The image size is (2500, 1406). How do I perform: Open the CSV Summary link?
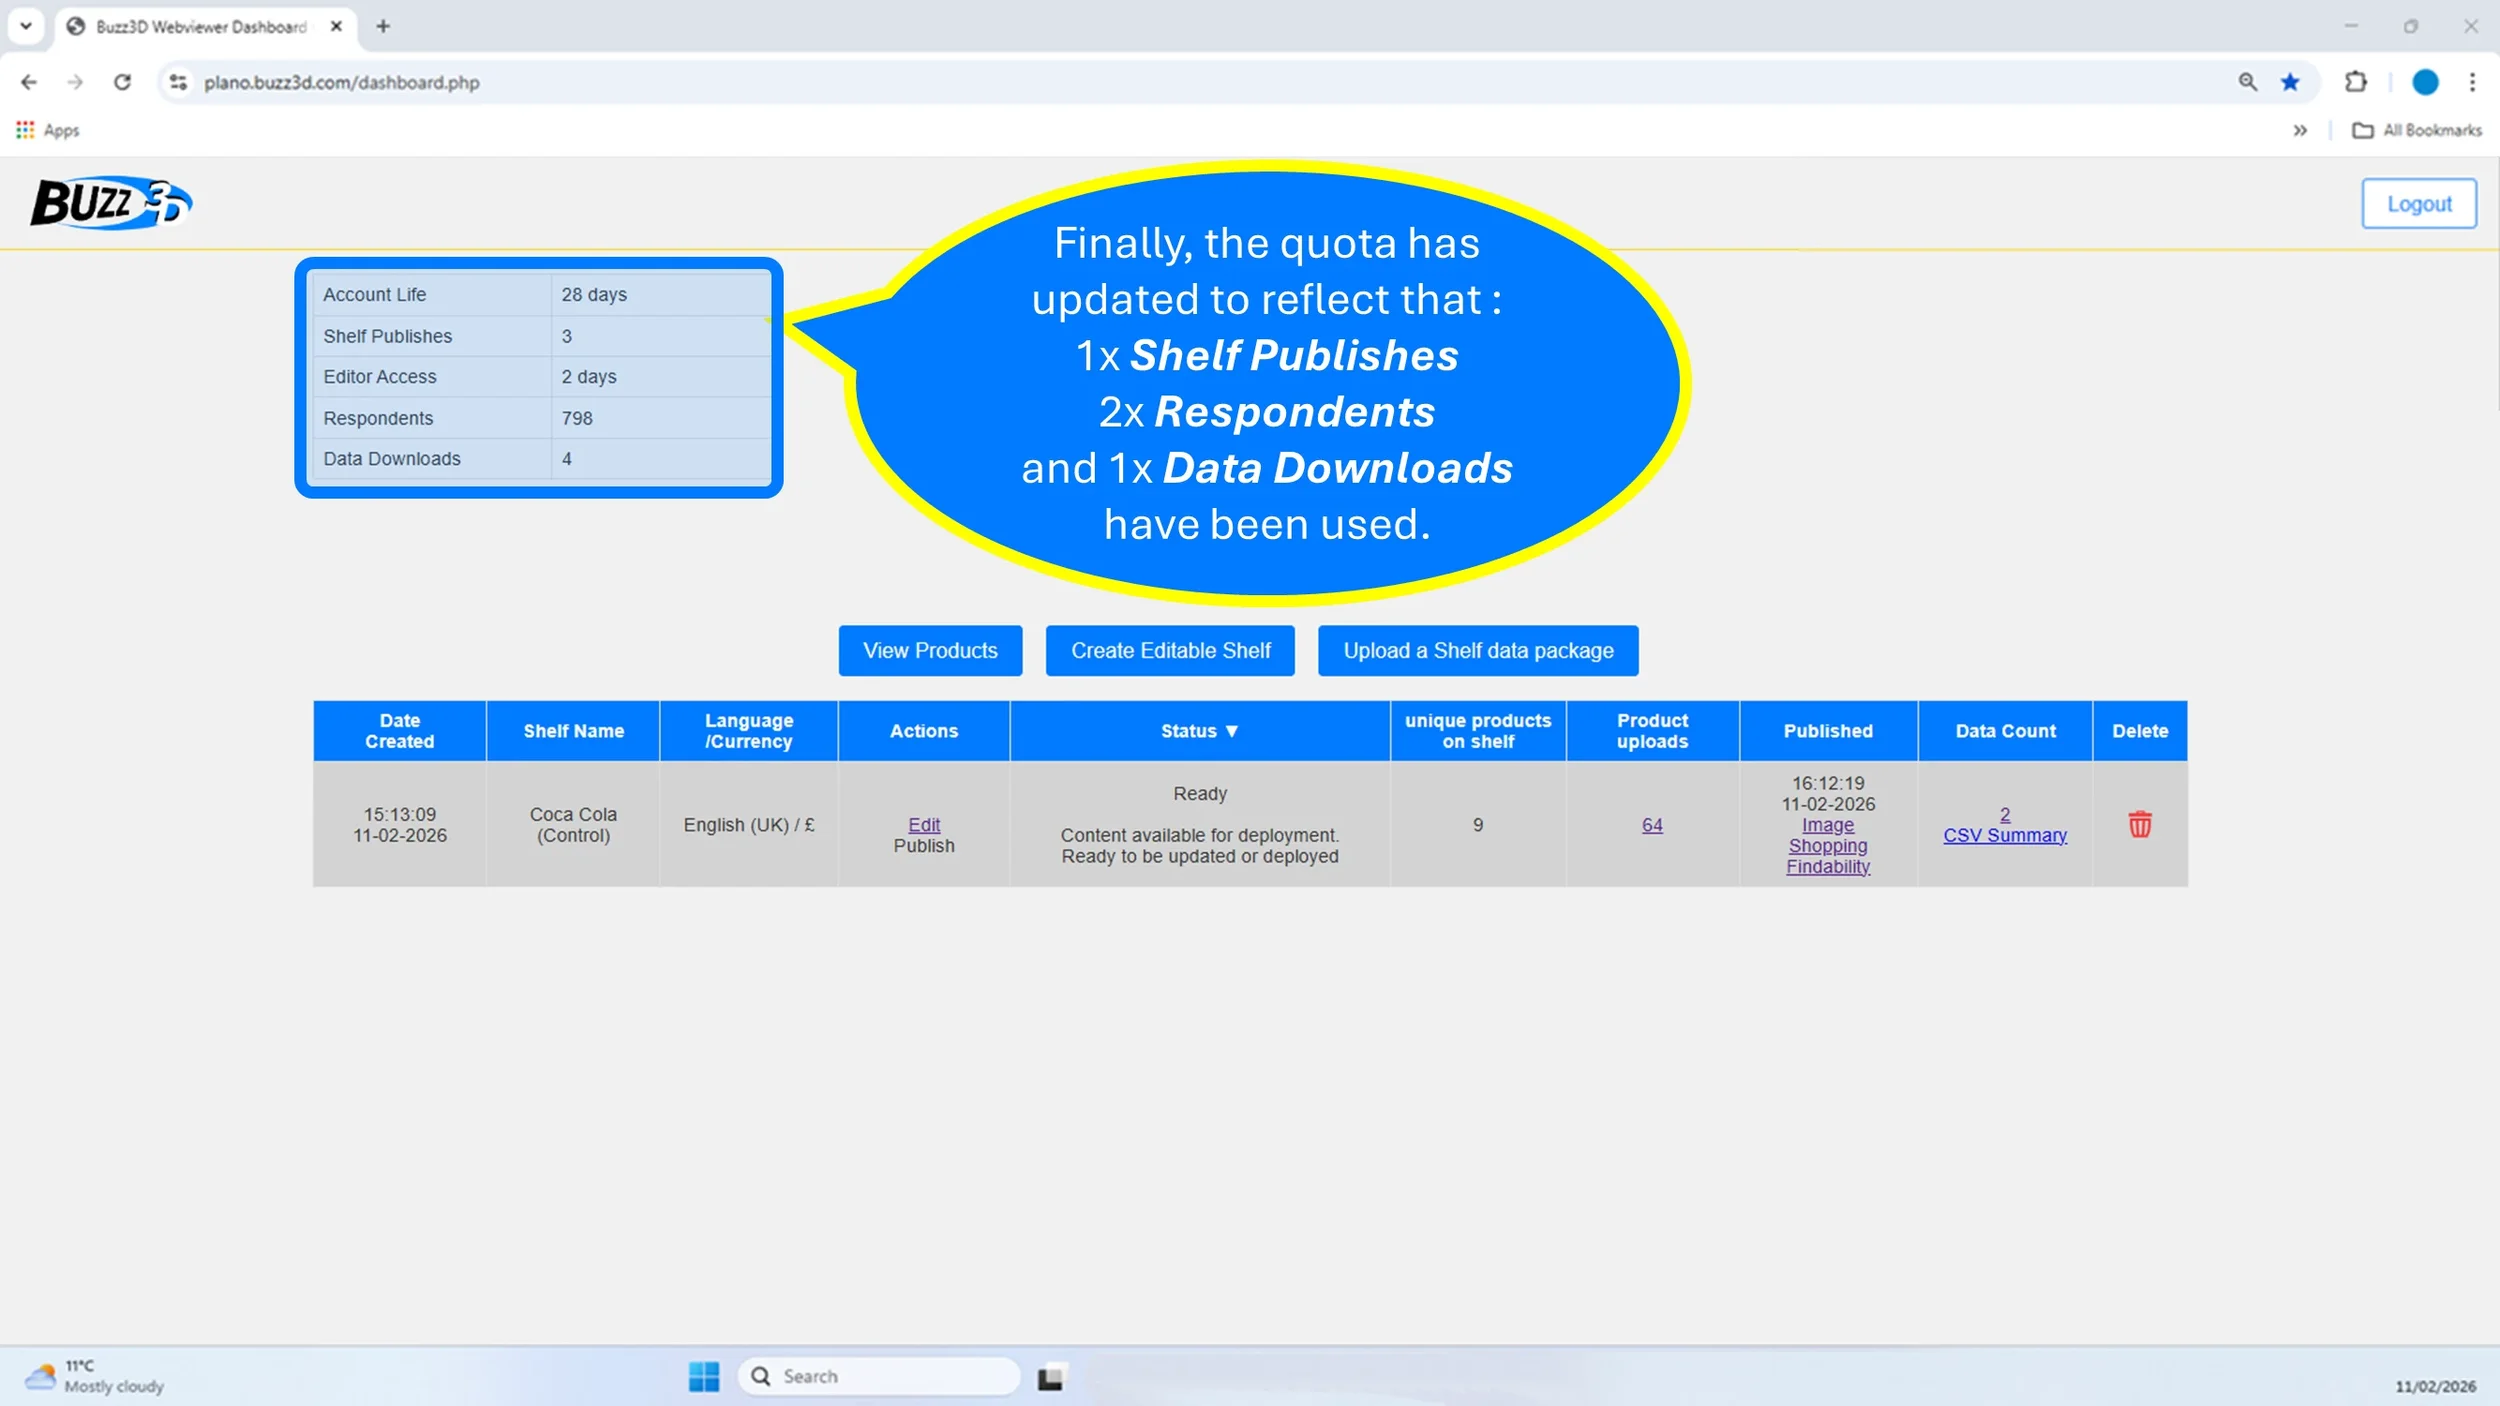click(2004, 835)
